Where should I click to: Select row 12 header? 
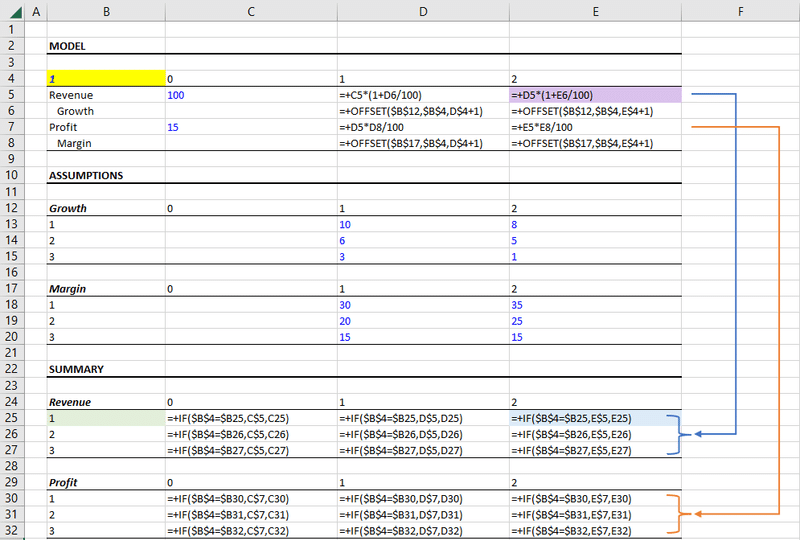[12, 208]
